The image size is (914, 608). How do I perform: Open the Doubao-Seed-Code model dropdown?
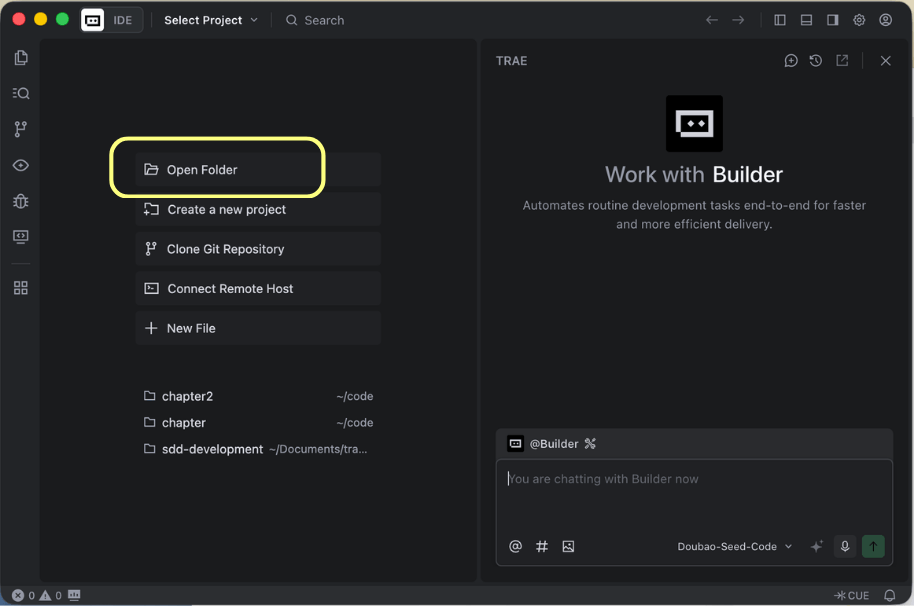click(734, 547)
